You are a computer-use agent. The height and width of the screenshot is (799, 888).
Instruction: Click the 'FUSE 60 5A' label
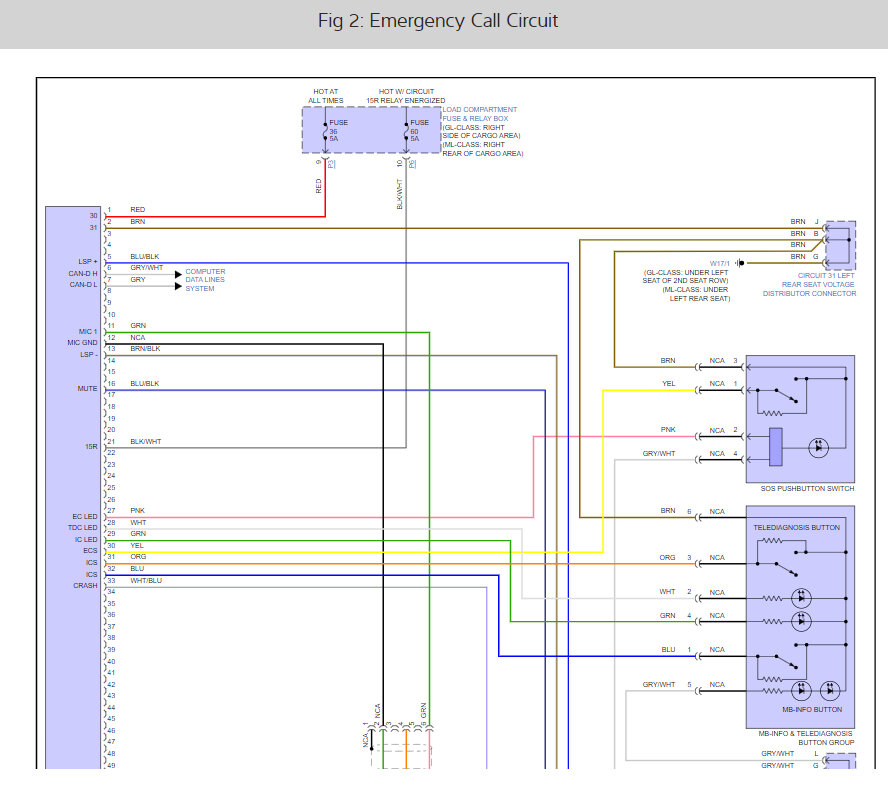point(419,130)
